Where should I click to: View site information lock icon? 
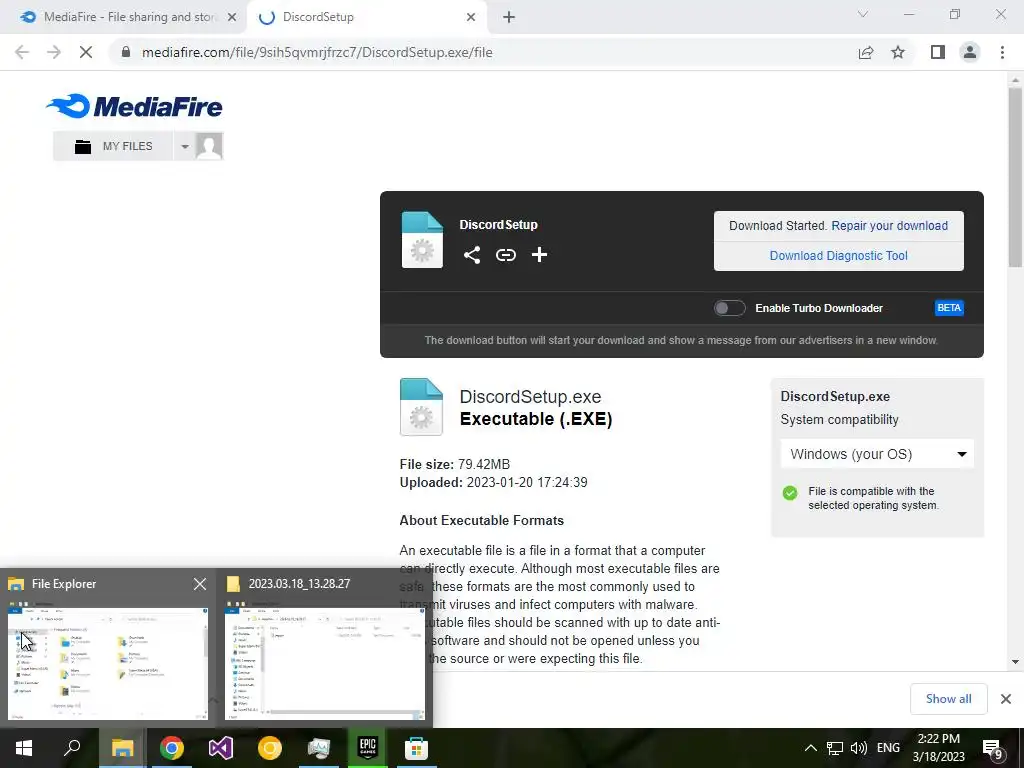pos(126,52)
